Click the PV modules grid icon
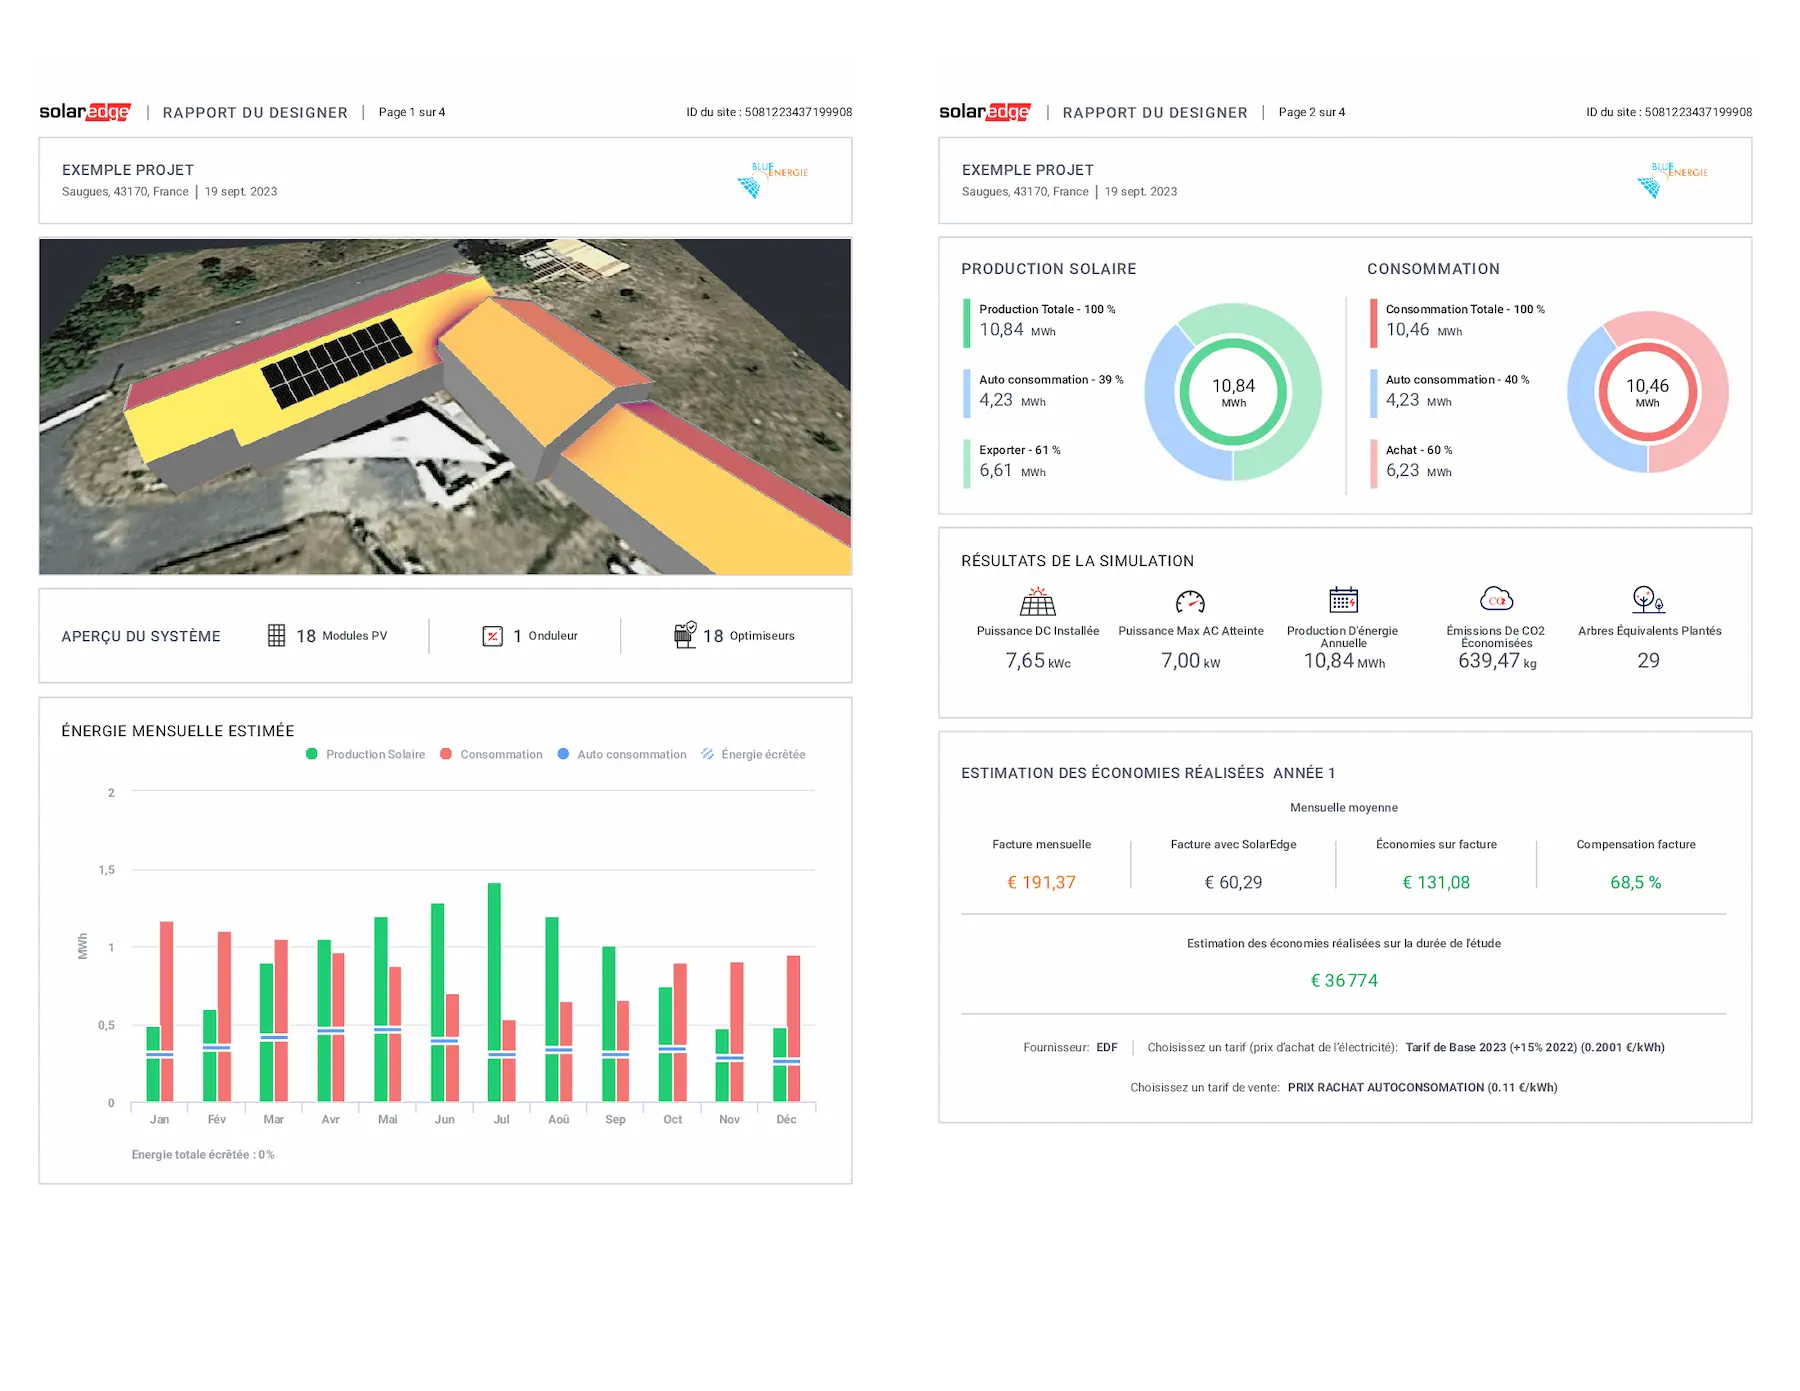Screen dimensions: 1800x1391 coord(277,636)
